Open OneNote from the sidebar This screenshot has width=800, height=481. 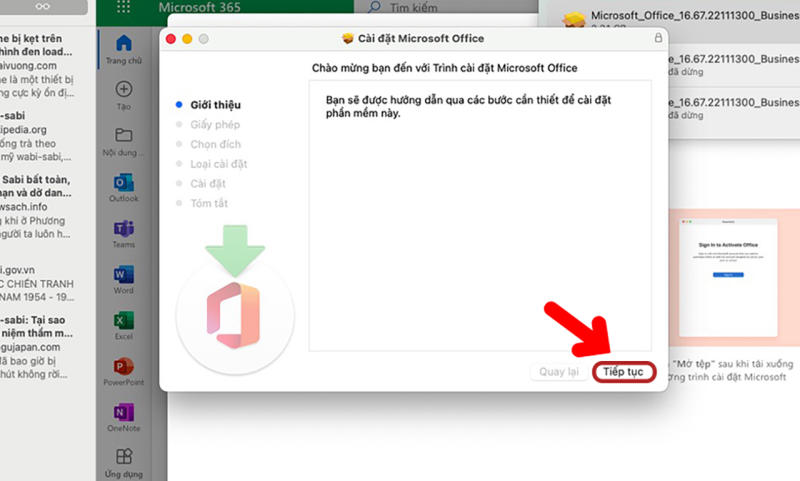124,413
